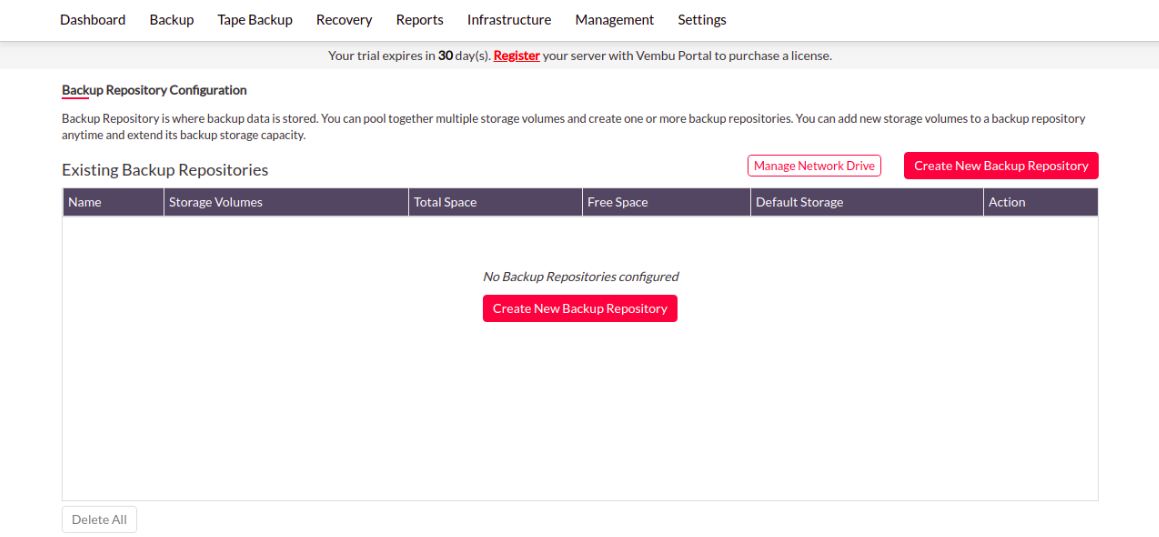Open the Recovery menu

coord(344,20)
